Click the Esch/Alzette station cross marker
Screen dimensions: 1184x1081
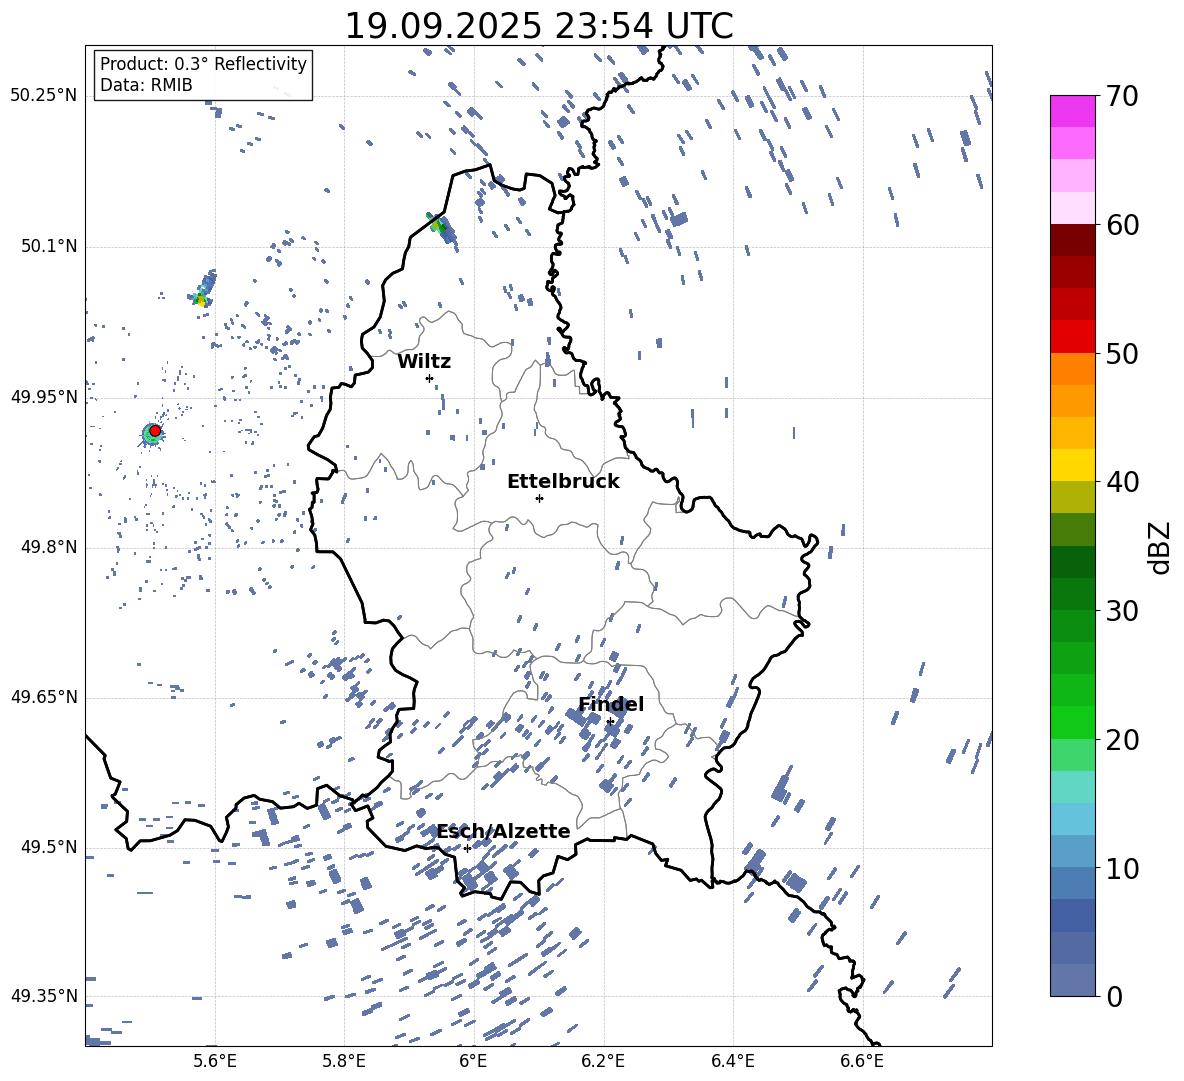click(467, 848)
